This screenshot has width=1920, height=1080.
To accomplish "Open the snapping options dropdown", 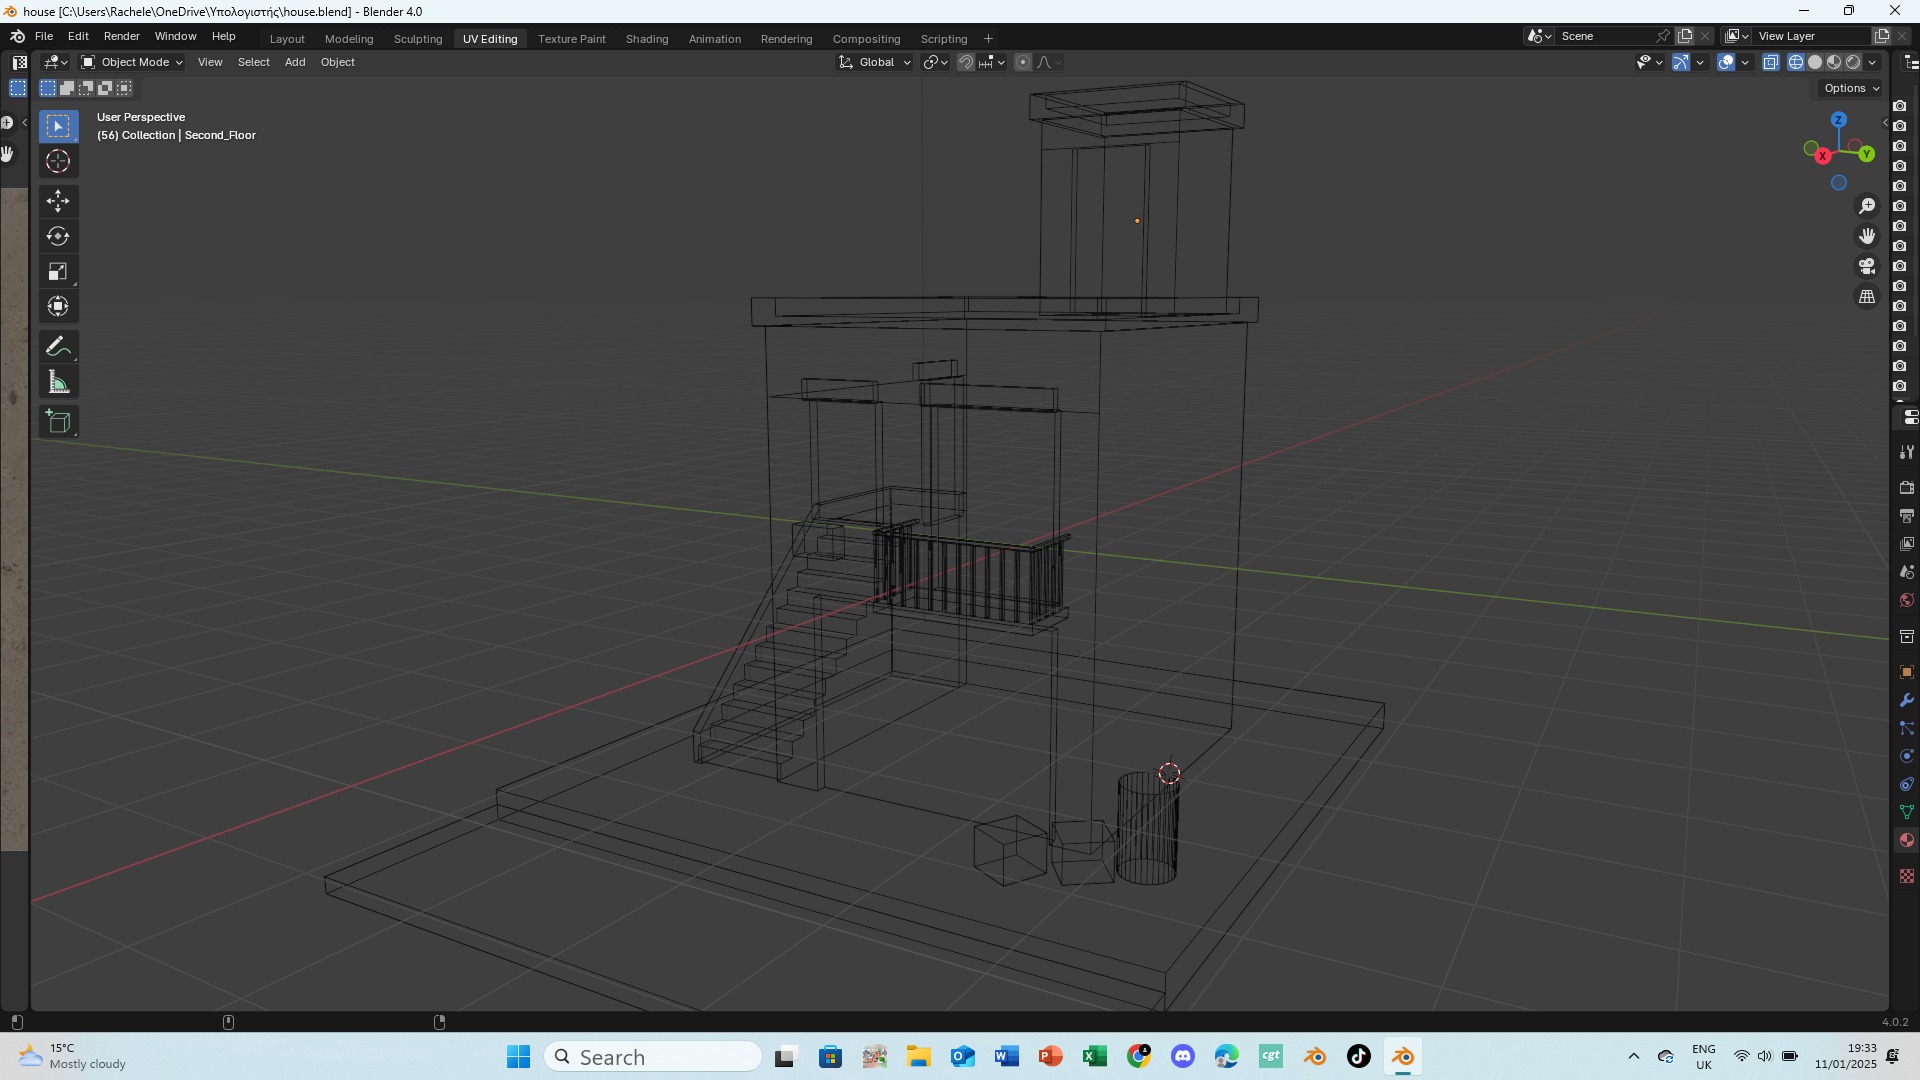I will [x=992, y=62].
